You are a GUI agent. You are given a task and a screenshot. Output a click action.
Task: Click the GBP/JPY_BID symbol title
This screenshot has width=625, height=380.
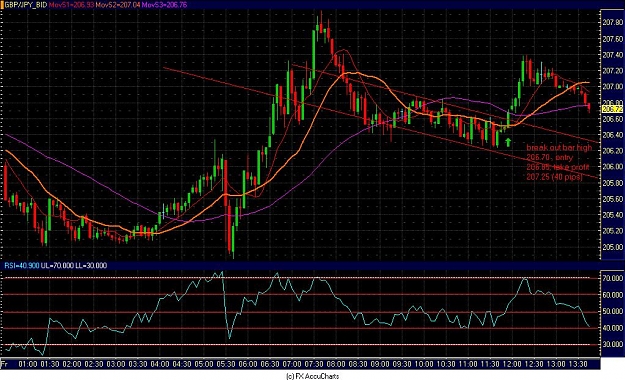tap(25, 5)
